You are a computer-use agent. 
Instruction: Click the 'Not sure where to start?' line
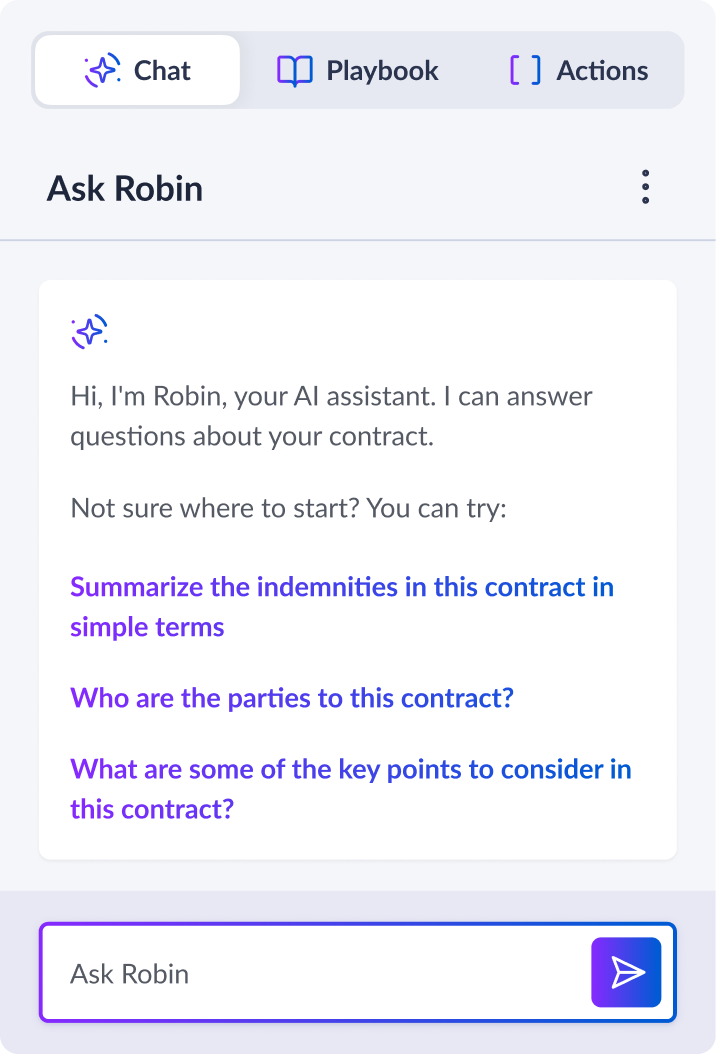coord(288,508)
